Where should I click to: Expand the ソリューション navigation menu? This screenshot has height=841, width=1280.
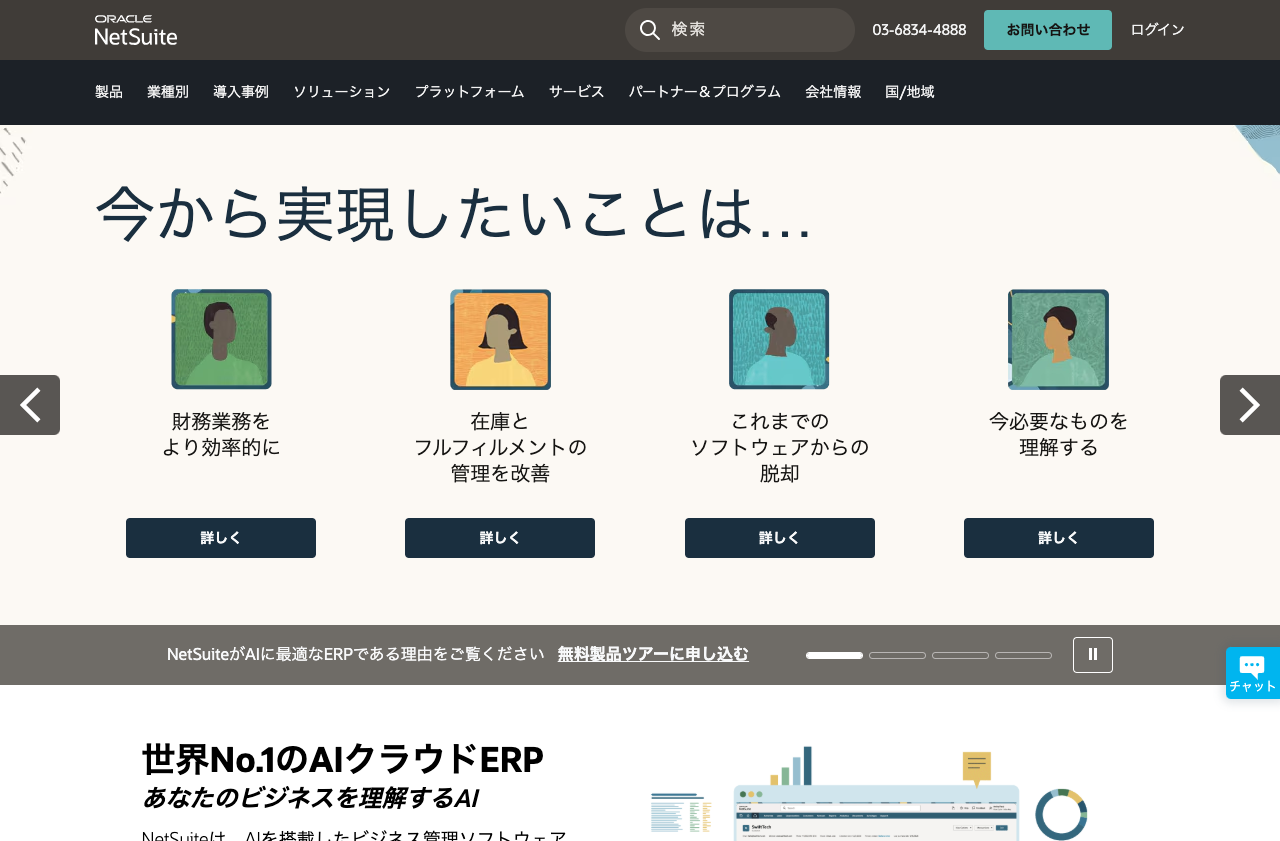coord(341,92)
